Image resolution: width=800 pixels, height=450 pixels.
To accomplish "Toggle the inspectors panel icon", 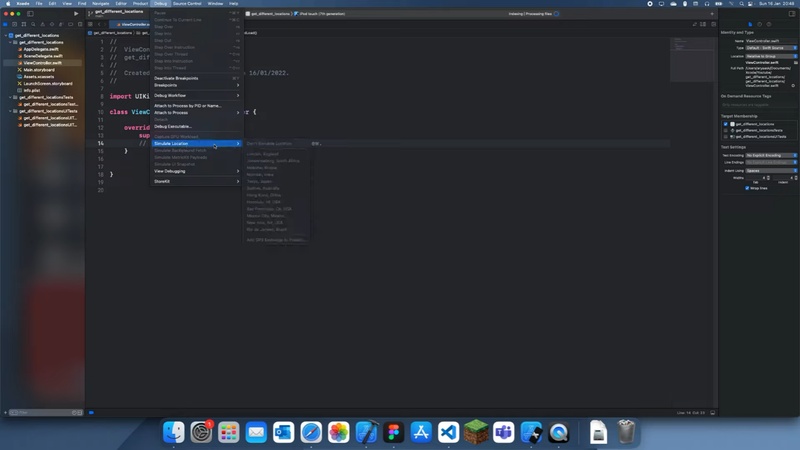I will point(792,14).
